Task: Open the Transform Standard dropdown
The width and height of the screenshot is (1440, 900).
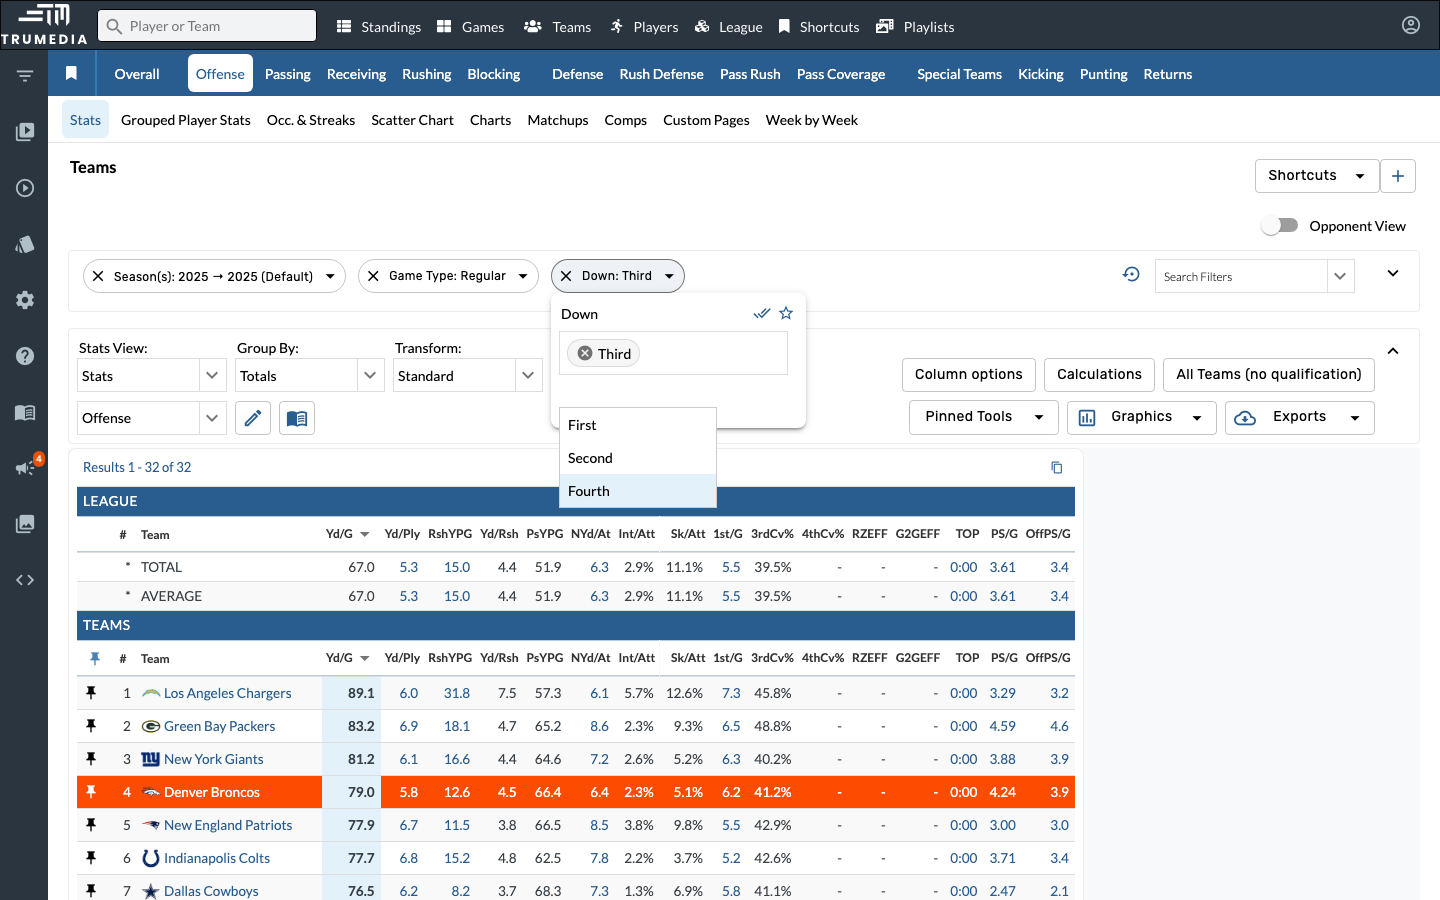Action: click(468, 376)
